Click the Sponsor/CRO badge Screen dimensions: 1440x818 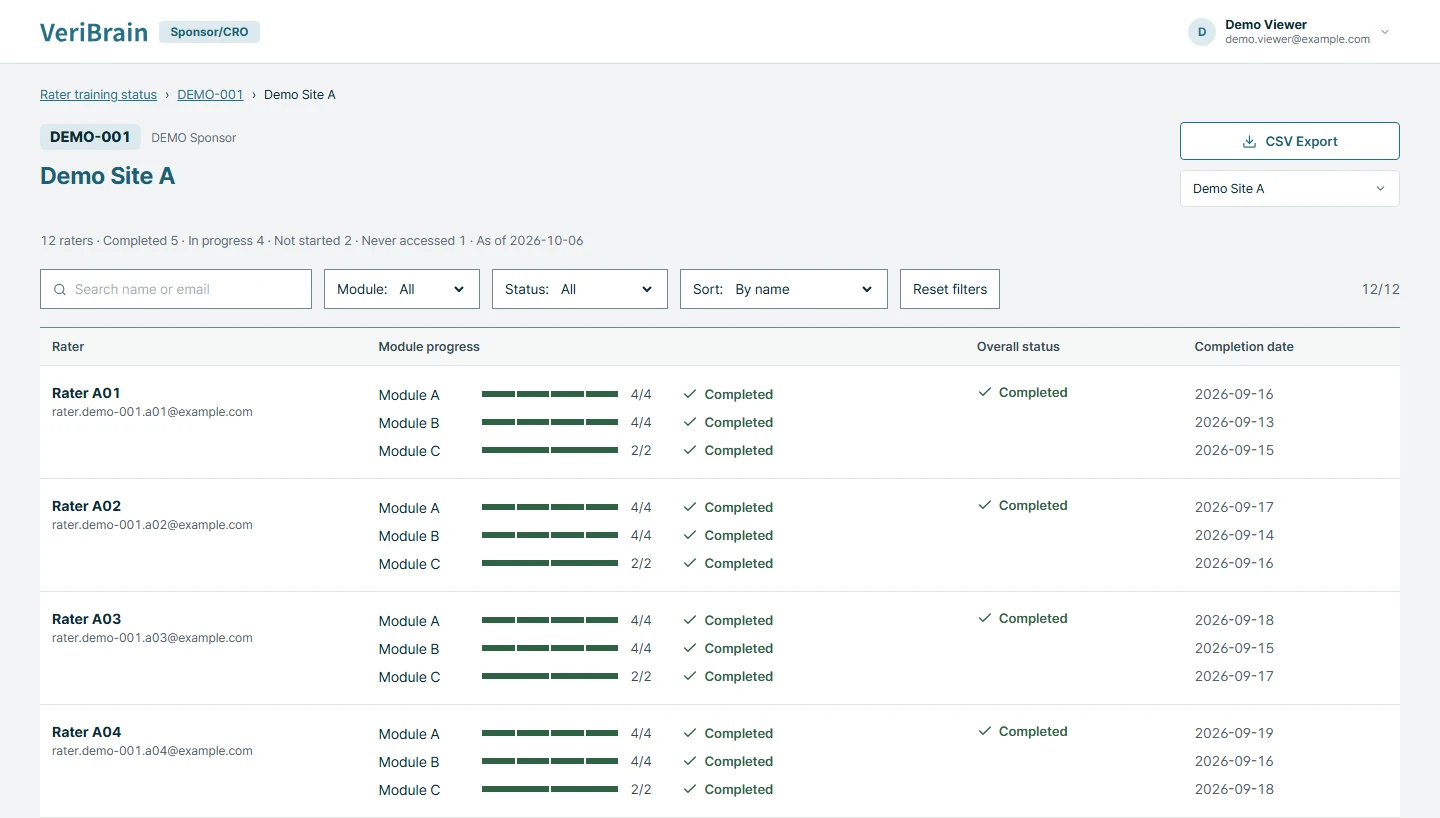click(x=210, y=32)
